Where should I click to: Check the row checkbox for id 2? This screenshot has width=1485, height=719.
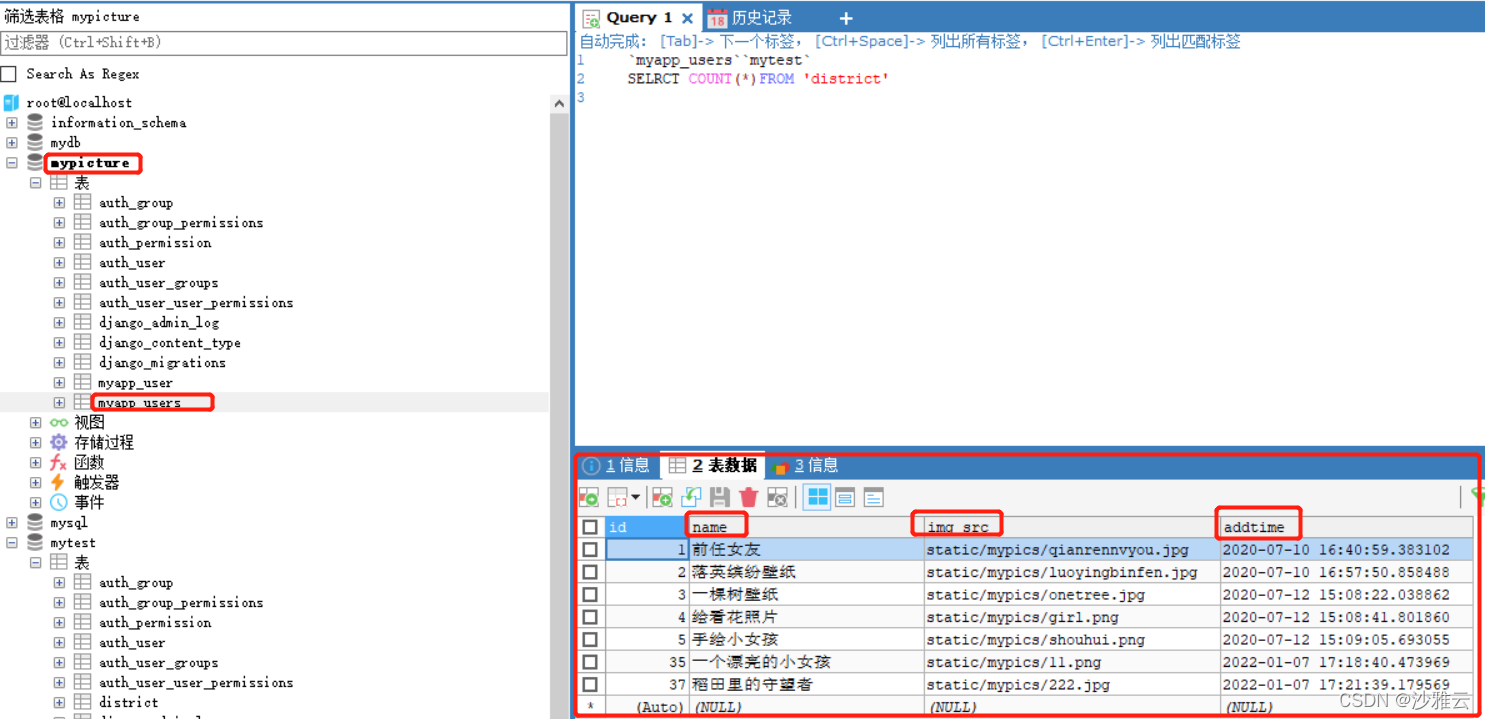point(590,572)
